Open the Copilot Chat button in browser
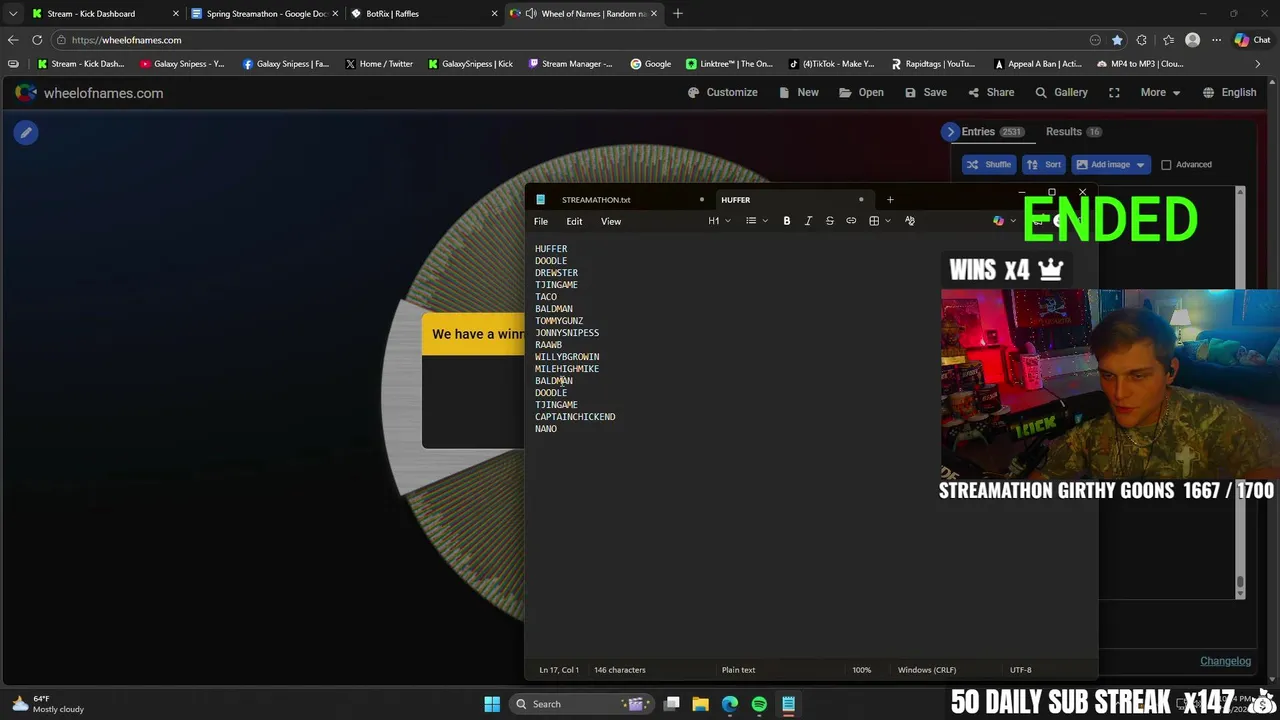 (x=1253, y=40)
